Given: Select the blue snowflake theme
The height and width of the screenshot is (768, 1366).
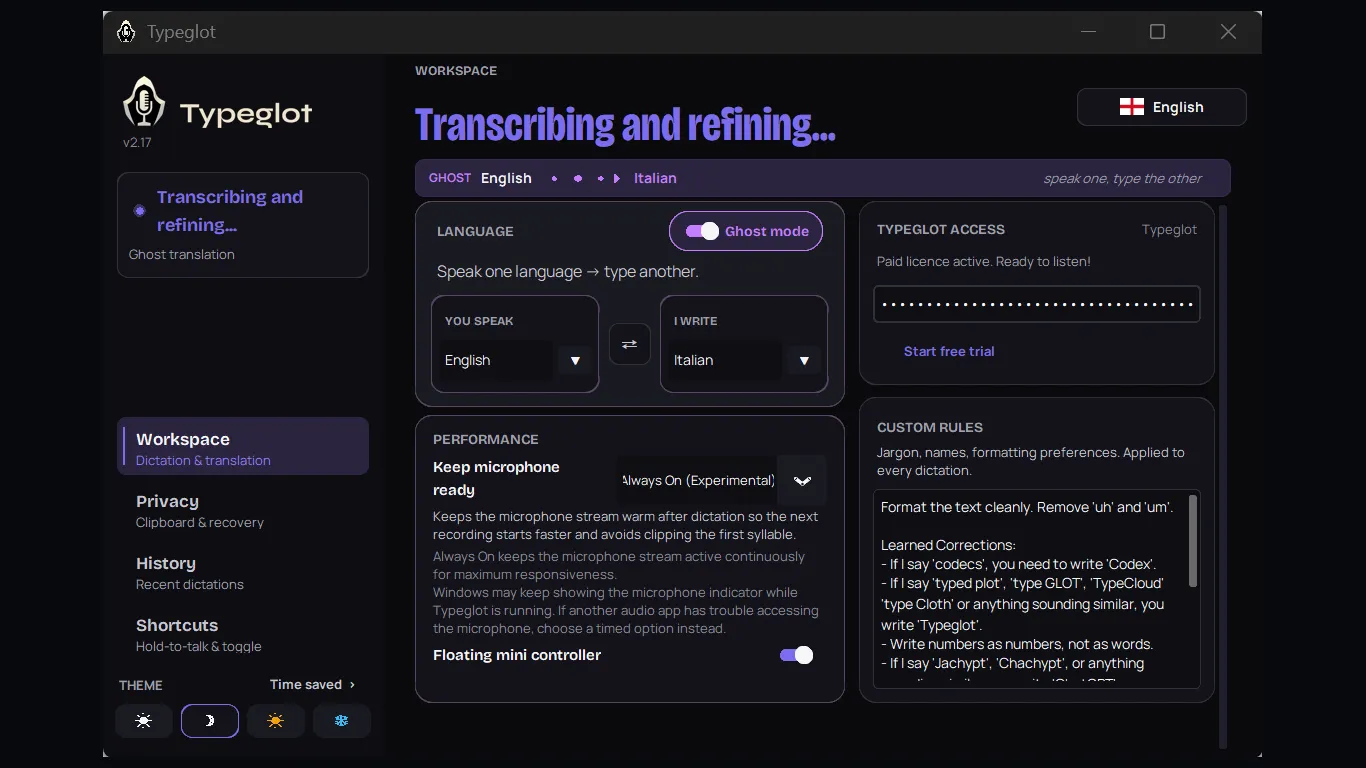Looking at the screenshot, I should coord(342,721).
